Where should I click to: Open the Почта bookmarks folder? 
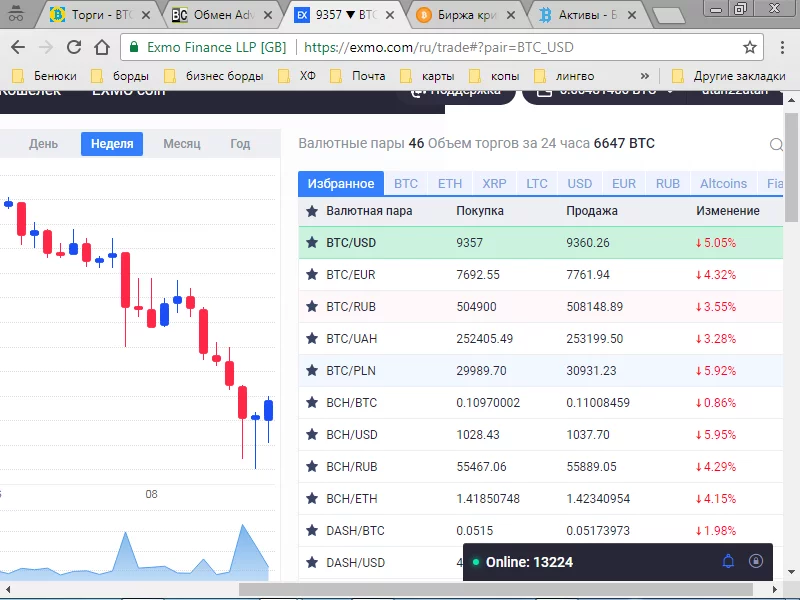pyautogui.click(x=358, y=76)
